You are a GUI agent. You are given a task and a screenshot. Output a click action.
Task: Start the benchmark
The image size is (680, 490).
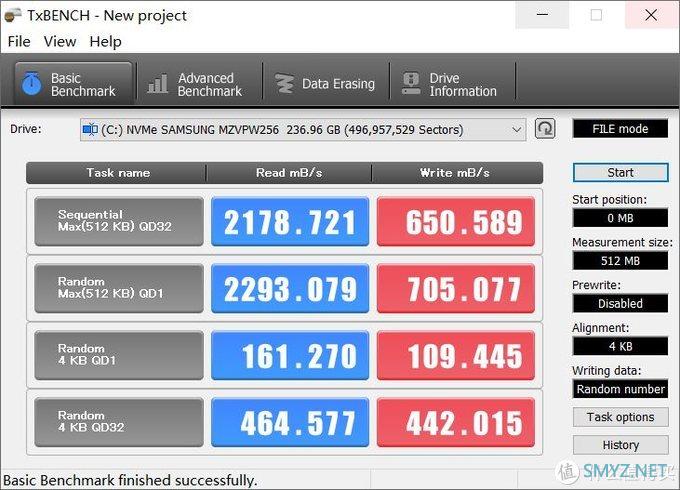(620, 173)
